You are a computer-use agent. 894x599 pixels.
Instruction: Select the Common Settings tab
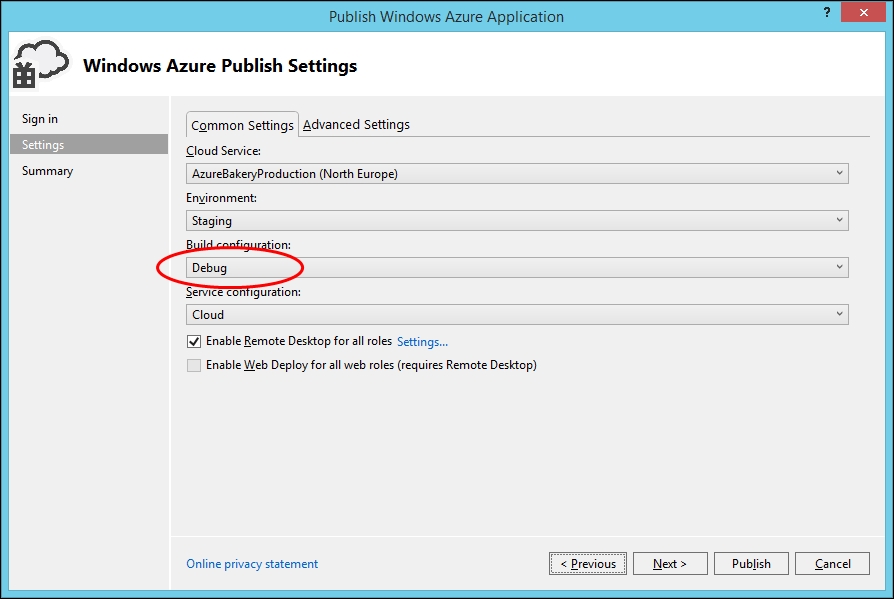[x=242, y=125]
